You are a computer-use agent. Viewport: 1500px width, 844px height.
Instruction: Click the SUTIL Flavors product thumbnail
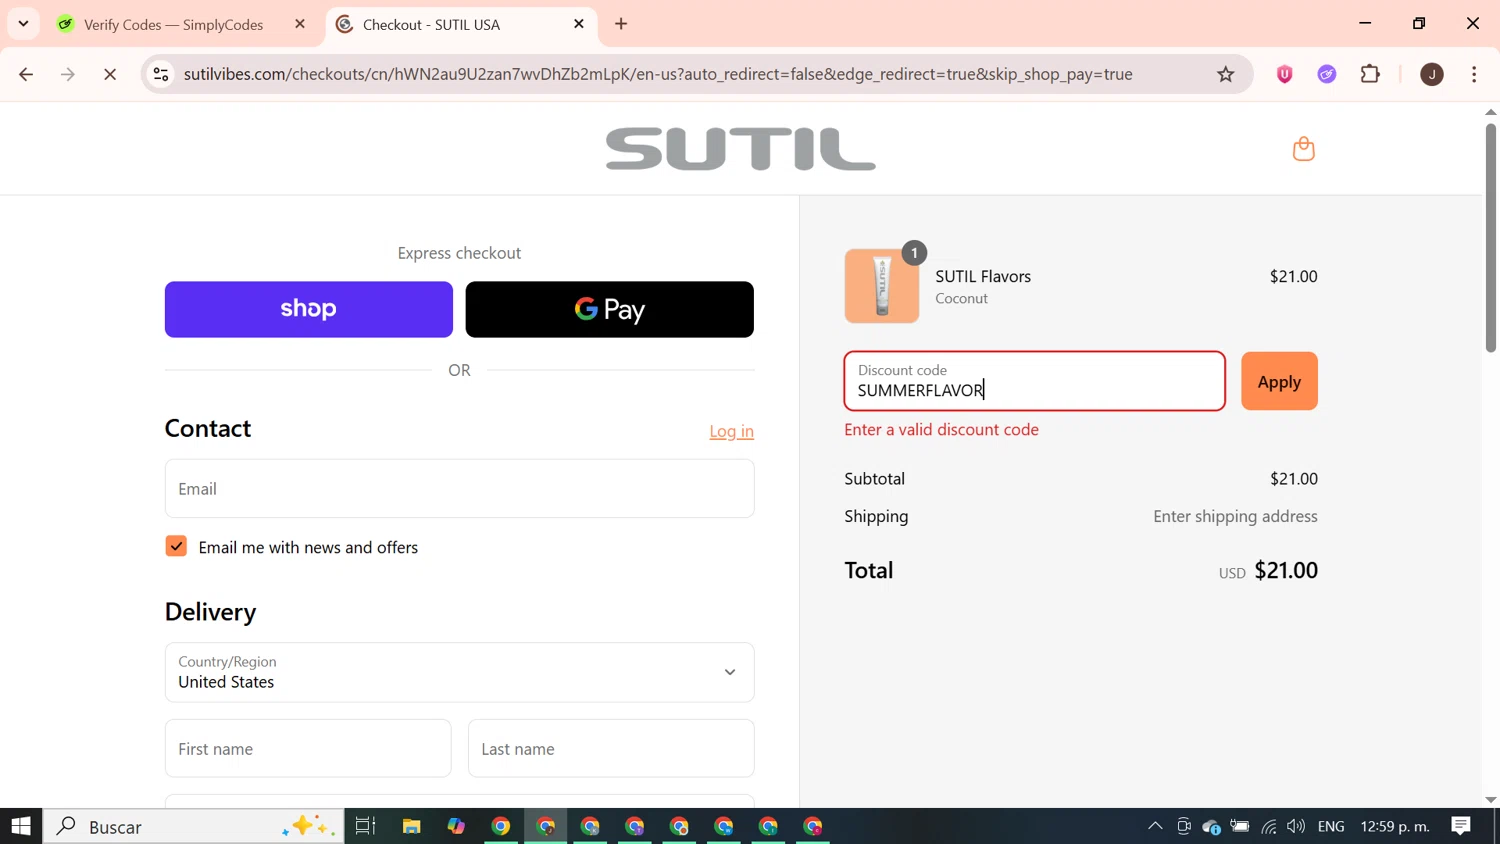click(881, 286)
